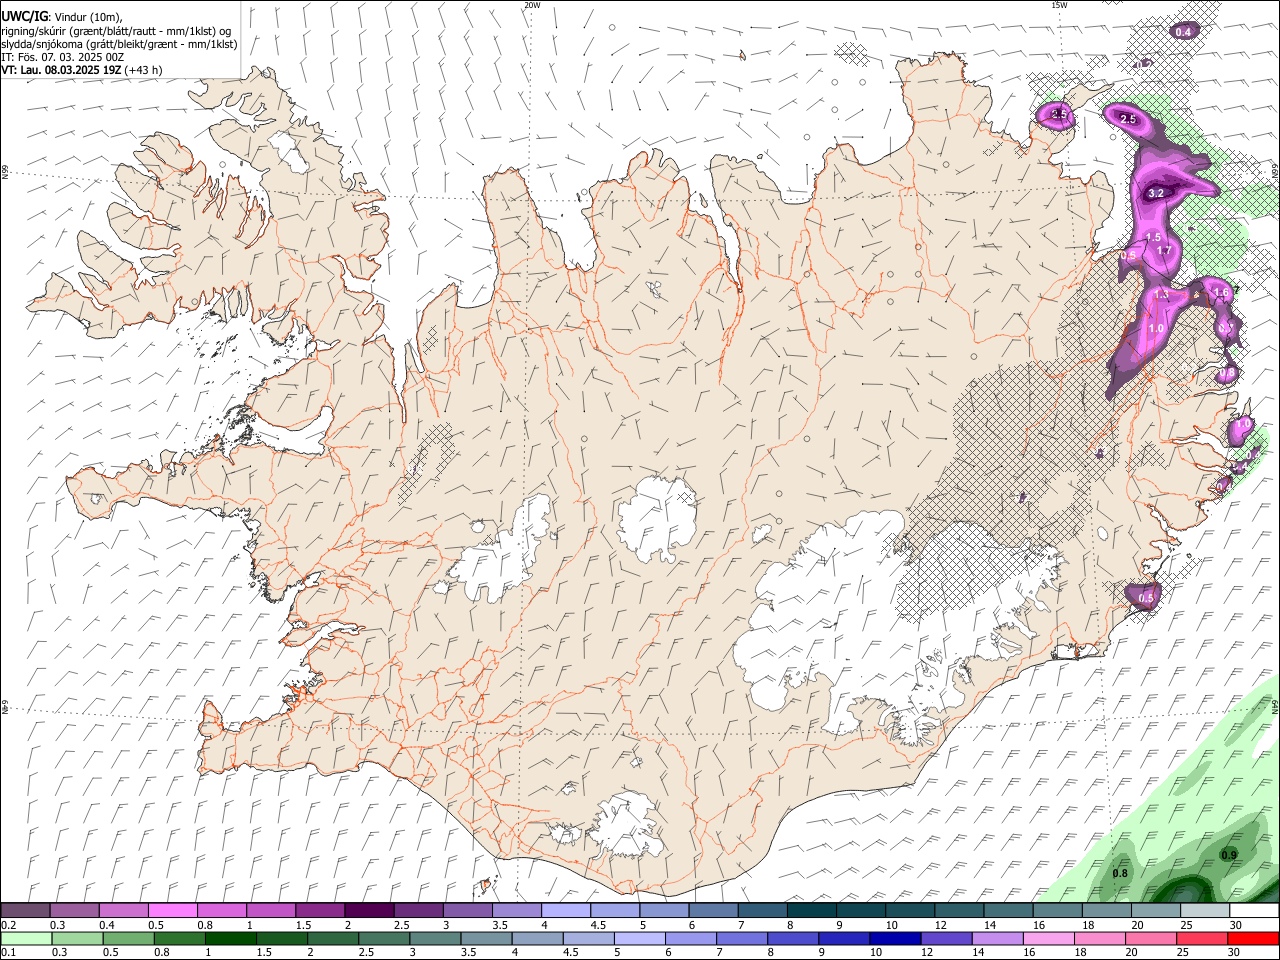
Task: Select the darkest green 1 swatch on rain scale
Action: (230, 938)
